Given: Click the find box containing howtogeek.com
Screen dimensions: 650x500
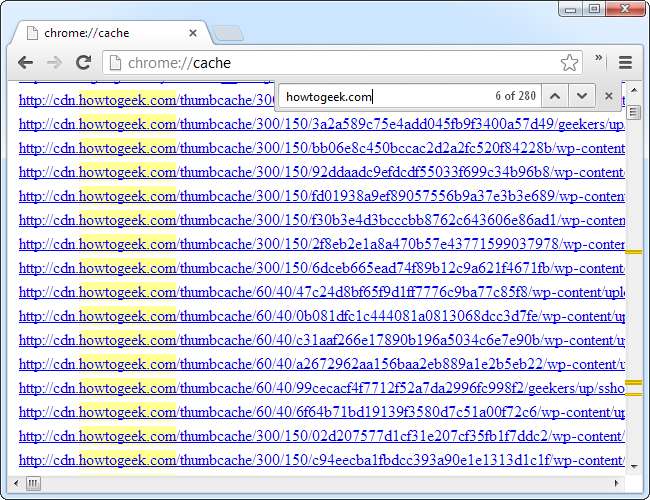Looking at the screenshot, I should (x=380, y=97).
